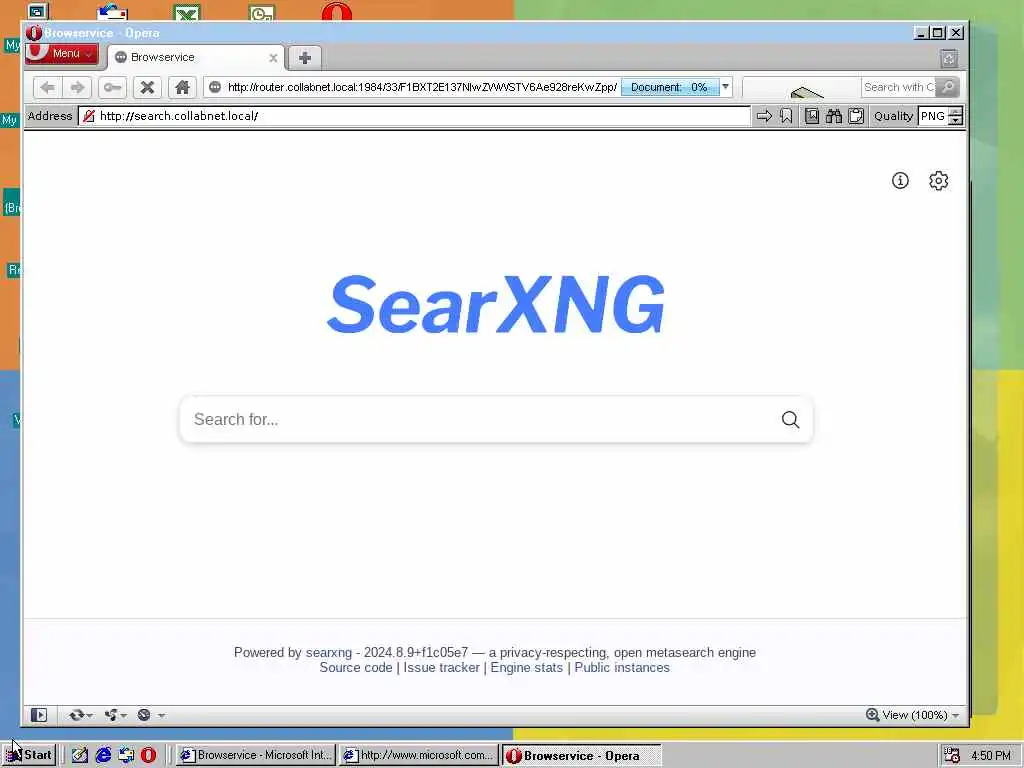Image resolution: width=1024 pixels, height=768 pixels.
Task: Click the magnifier search button in toolbar
Action: pyautogui.click(x=947, y=87)
